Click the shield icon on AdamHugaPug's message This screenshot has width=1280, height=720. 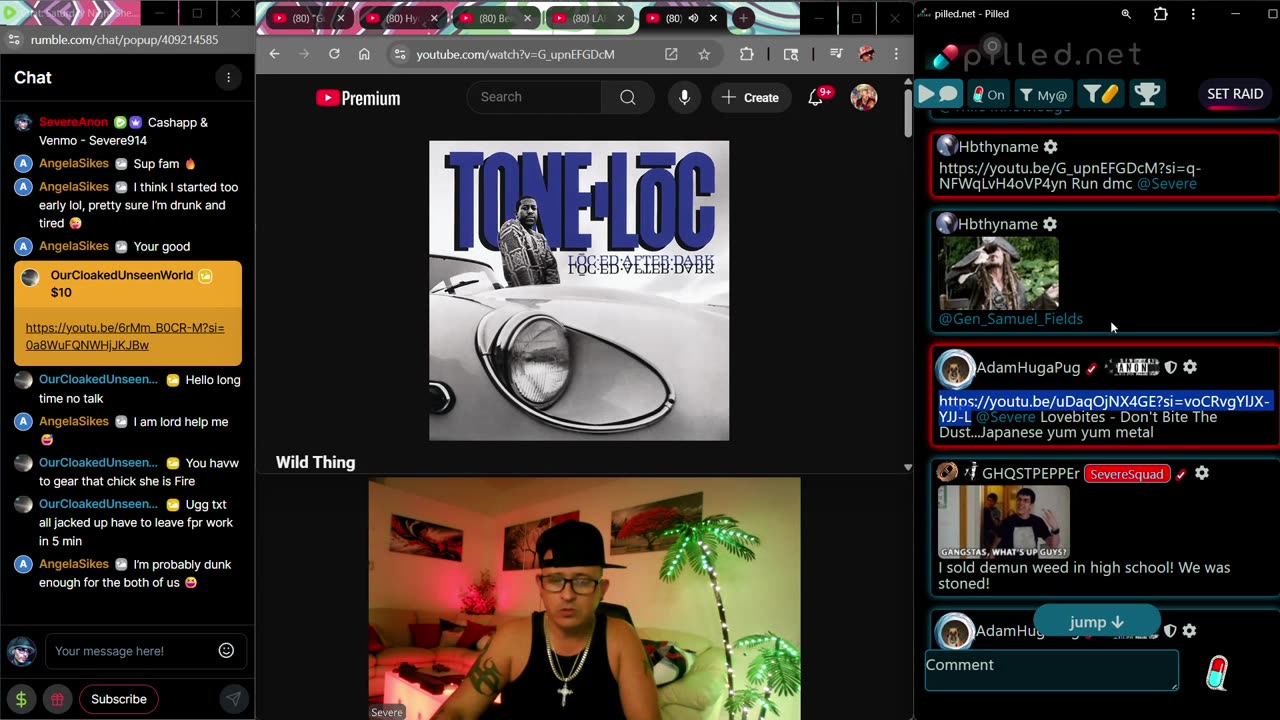tap(1170, 367)
